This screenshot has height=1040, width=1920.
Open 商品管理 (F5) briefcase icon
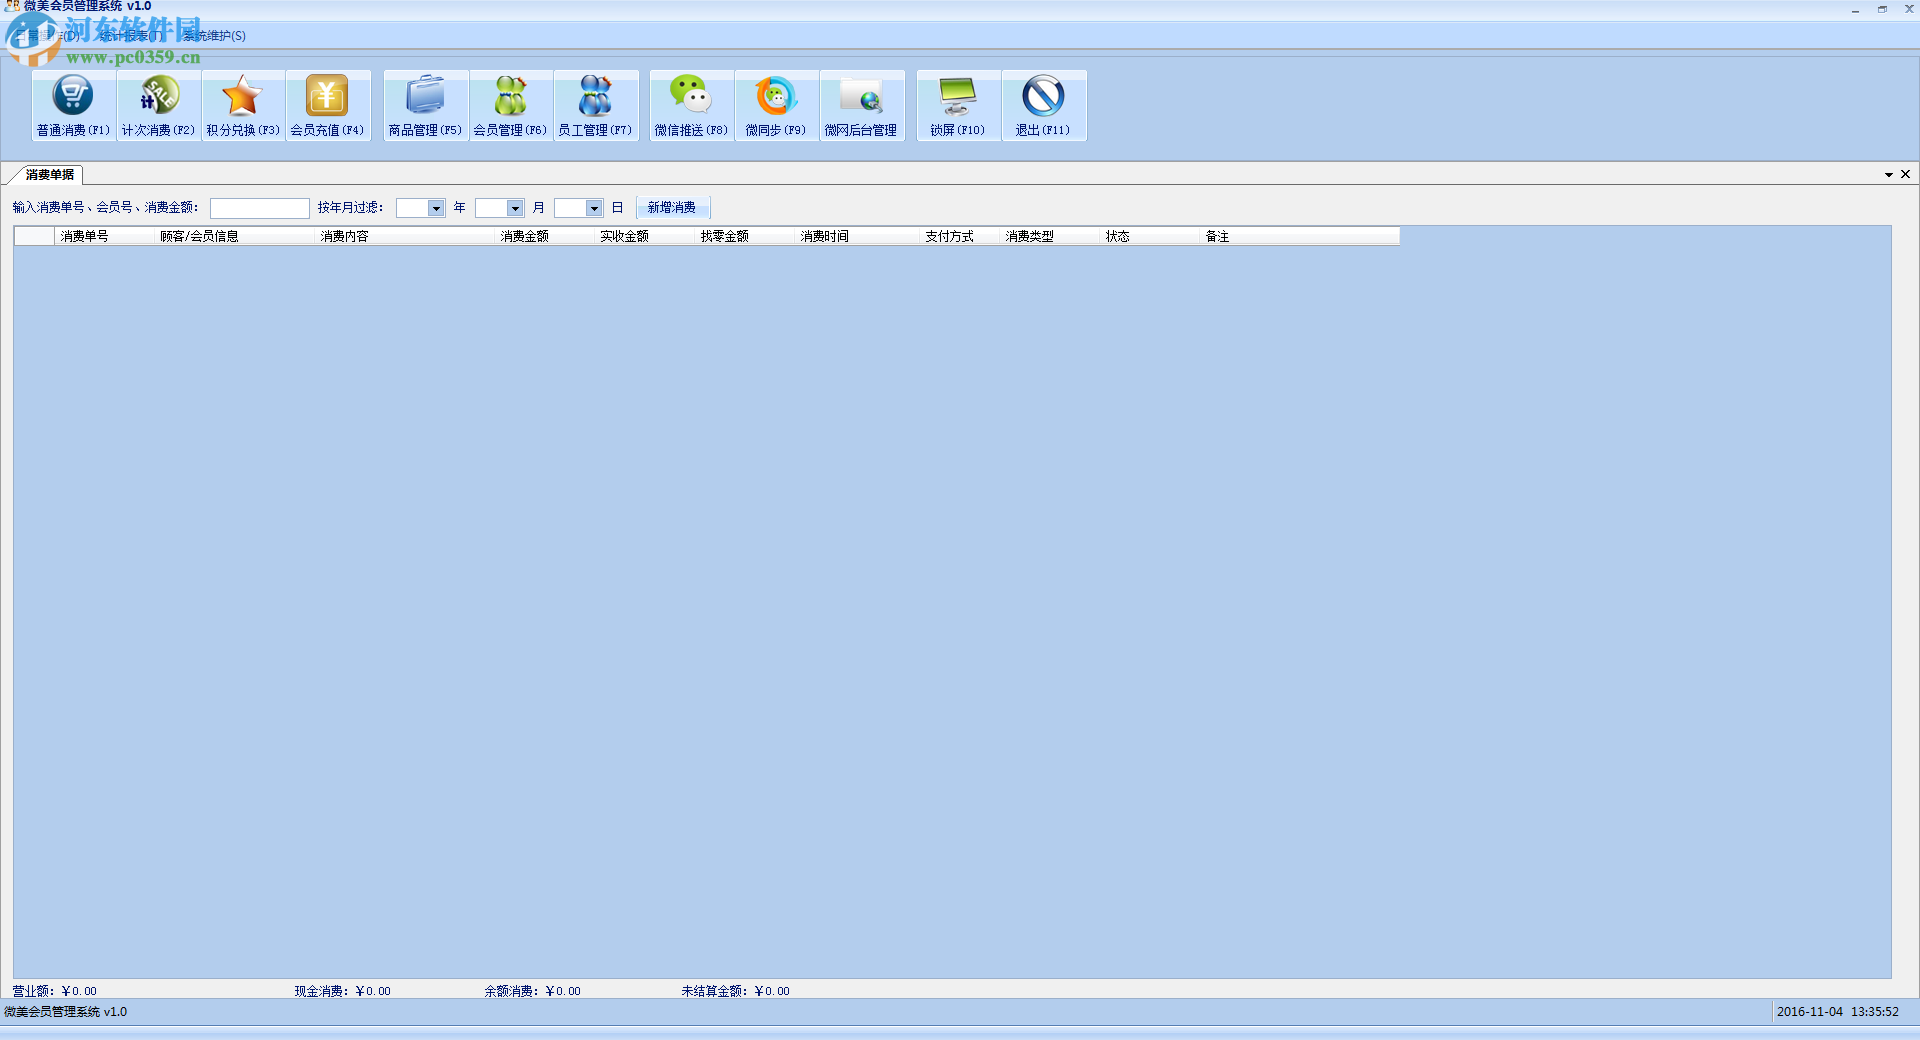point(426,105)
